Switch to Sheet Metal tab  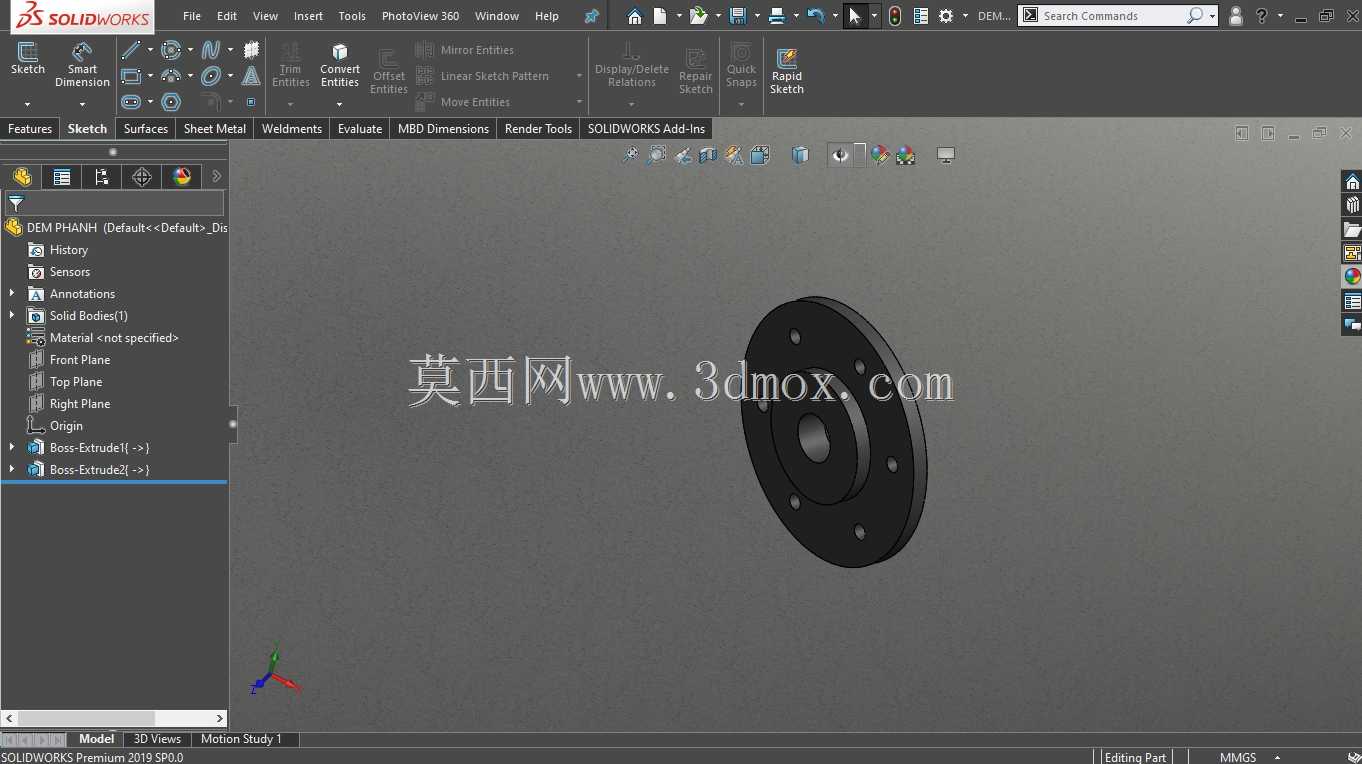[215, 128]
